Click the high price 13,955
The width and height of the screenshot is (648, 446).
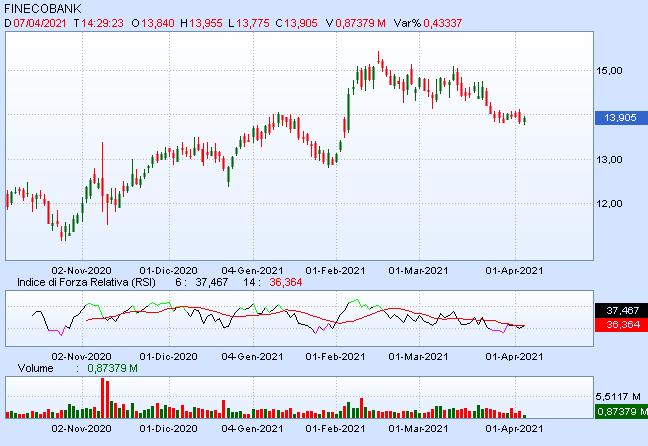[x=206, y=23]
